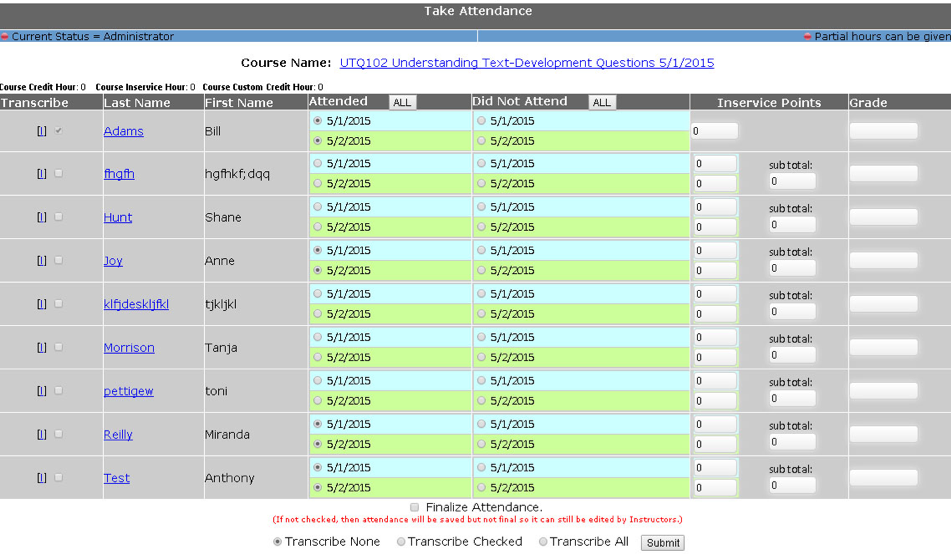Open the UTQ102 course name link
This screenshot has width=951, height=554.
[526, 63]
